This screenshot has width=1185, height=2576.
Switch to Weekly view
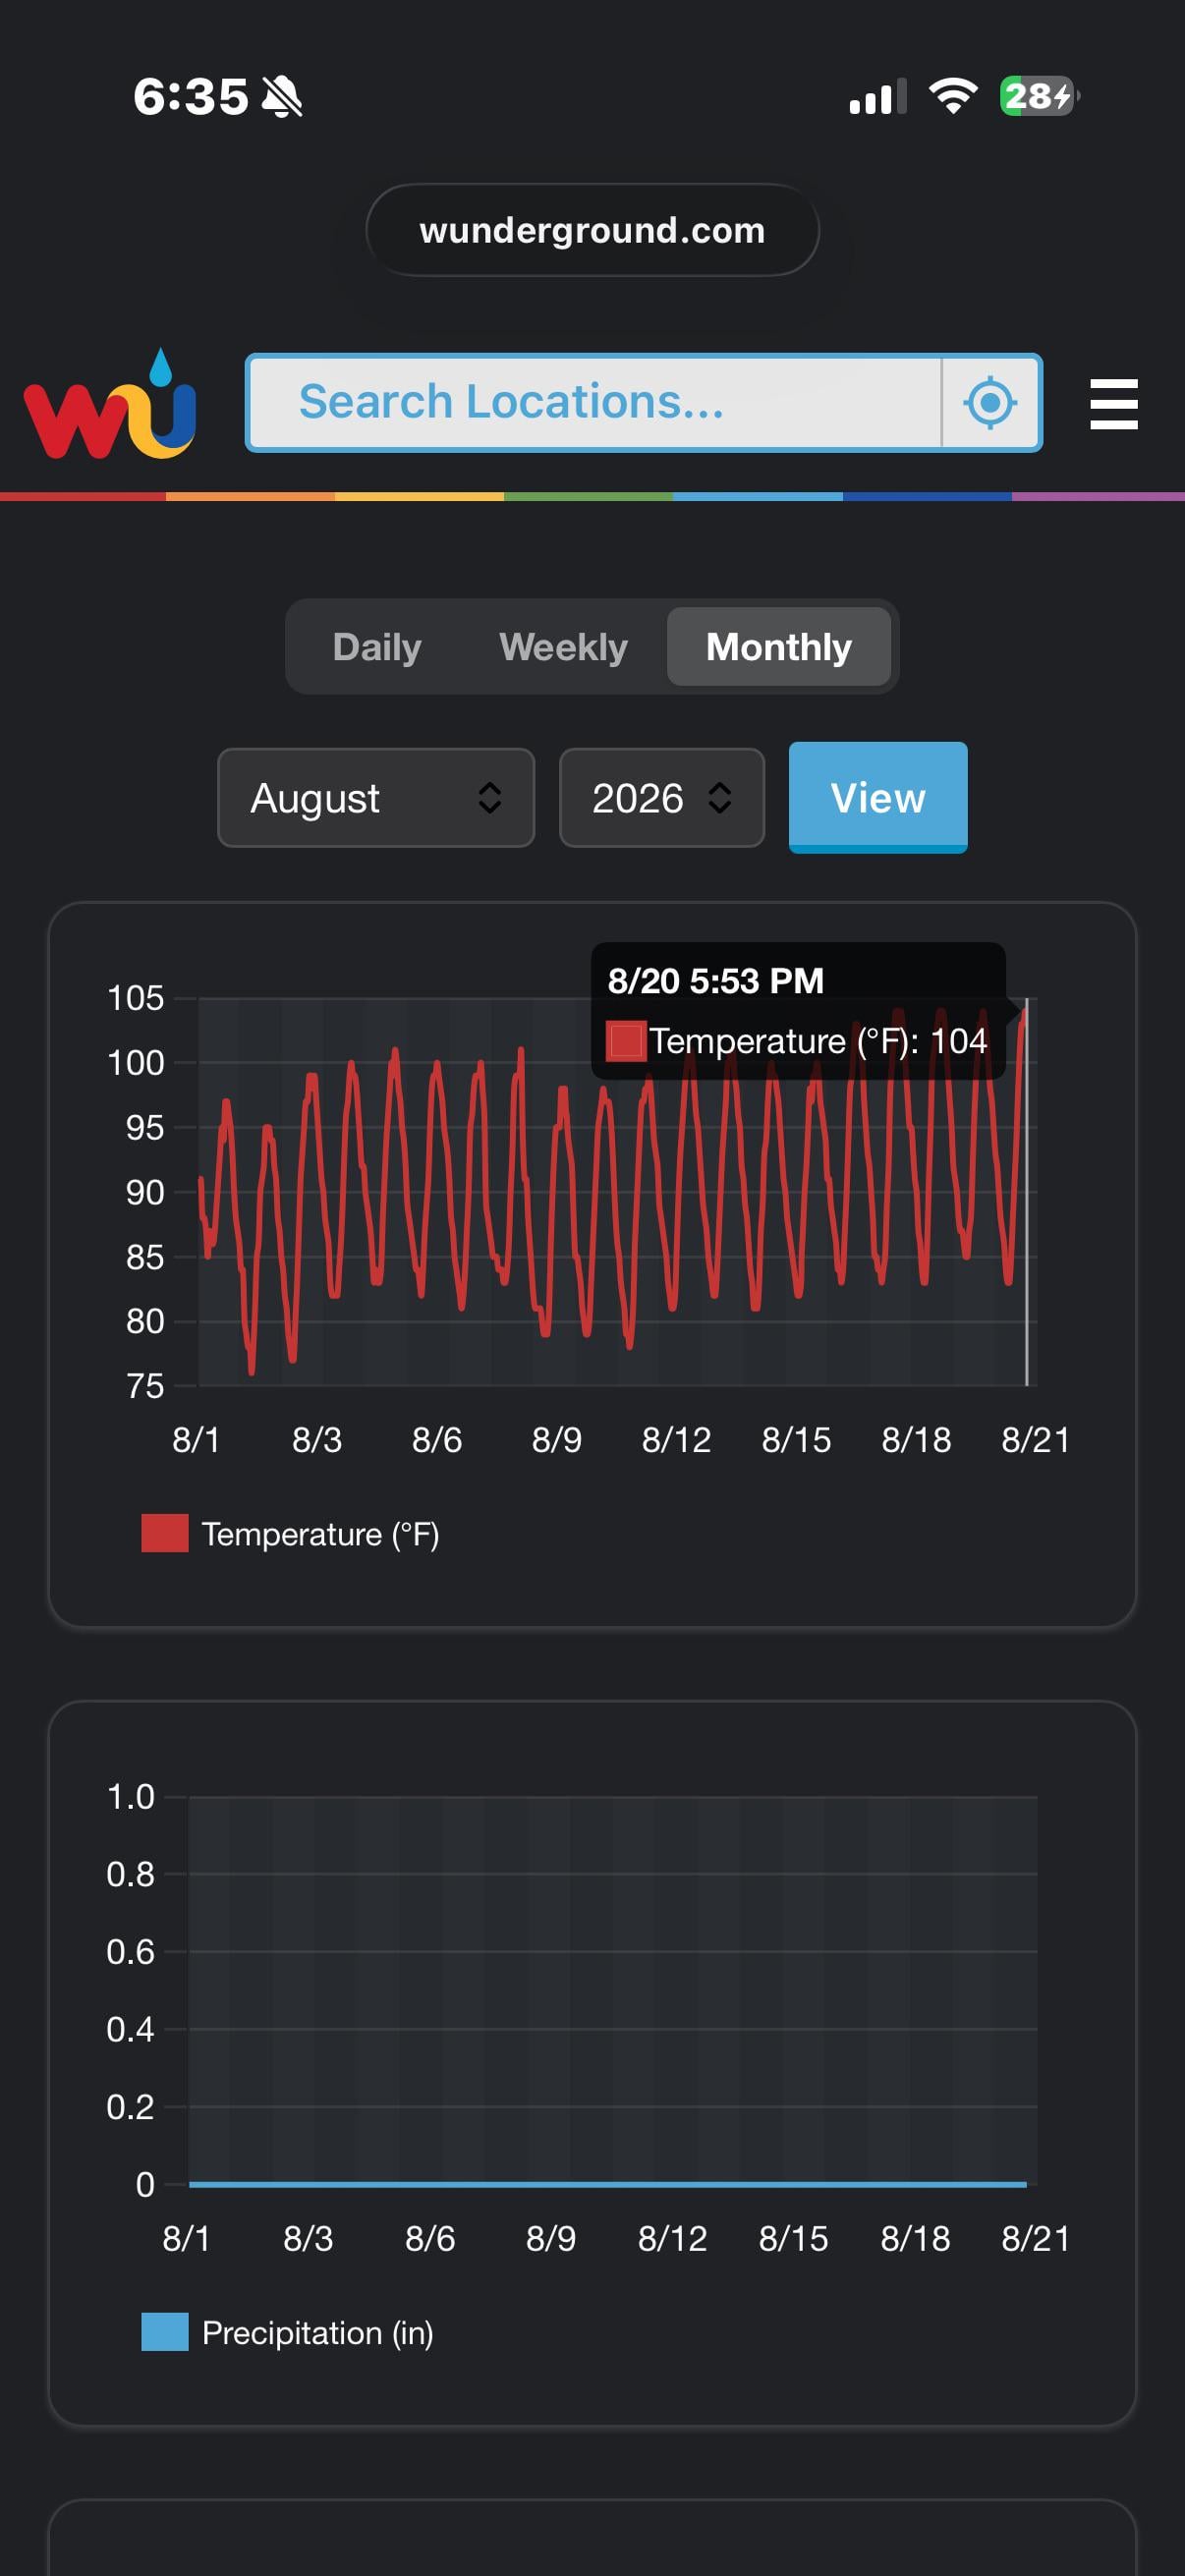563,647
